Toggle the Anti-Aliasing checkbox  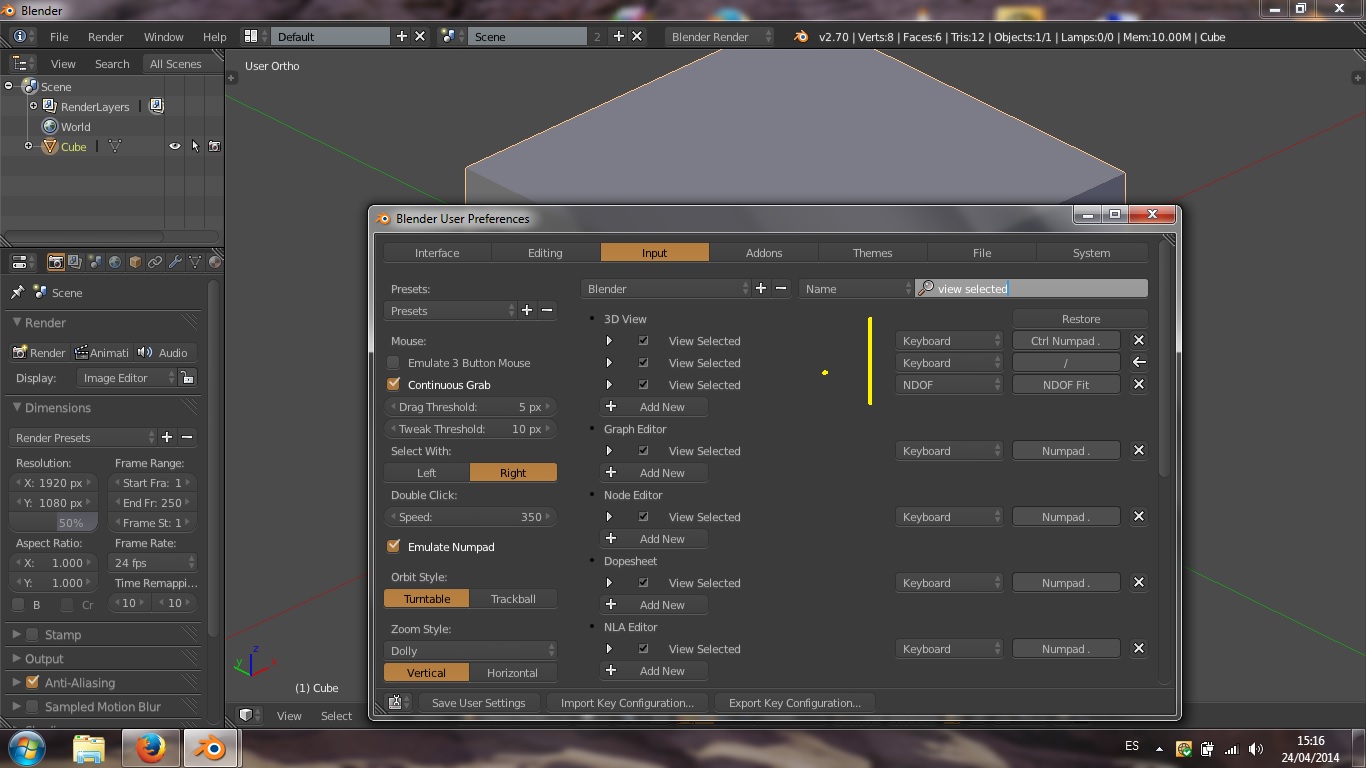pyautogui.click(x=32, y=682)
